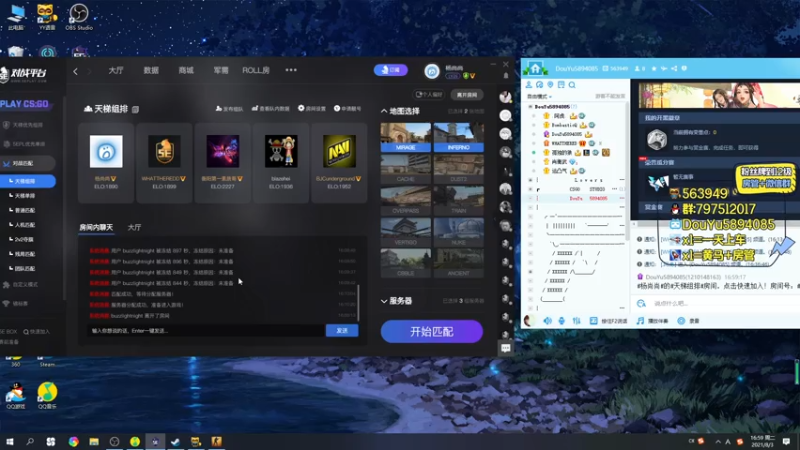Expand 对战匹配 in the left sidebar
The height and width of the screenshot is (450, 800).
click(27, 163)
